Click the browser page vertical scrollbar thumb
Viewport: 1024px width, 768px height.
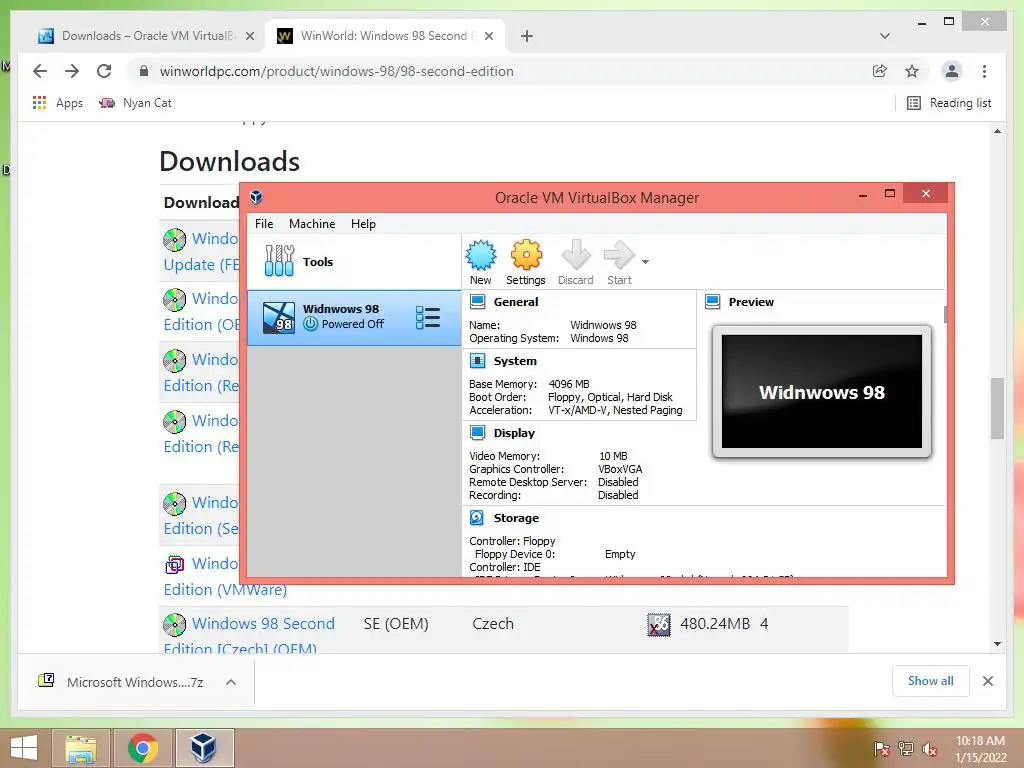pos(997,408)
